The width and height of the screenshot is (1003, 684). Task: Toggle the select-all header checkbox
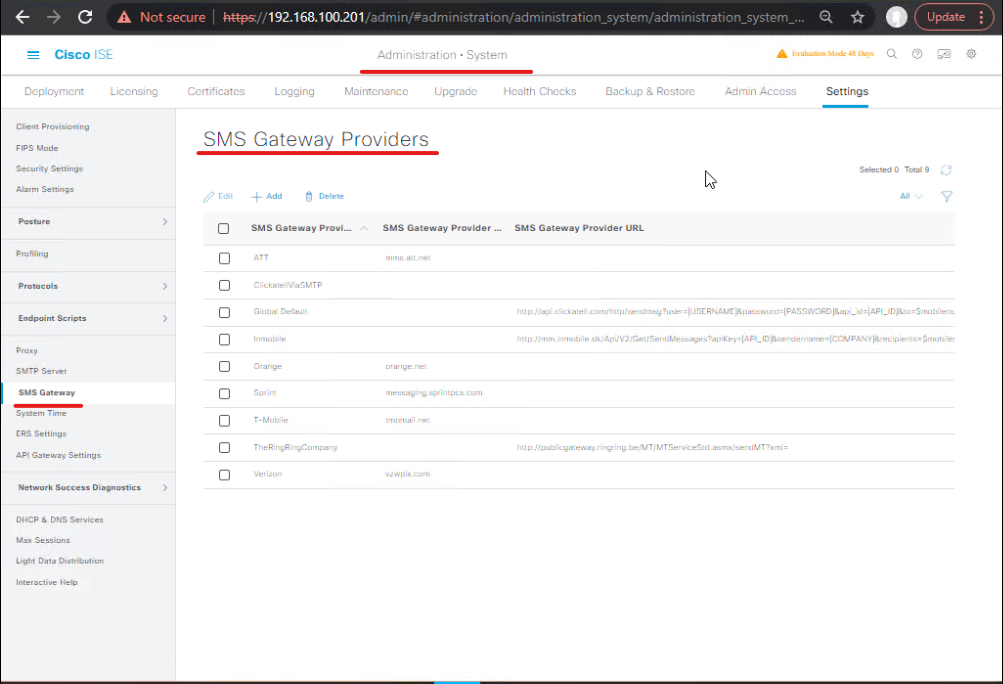pos(223,228)
